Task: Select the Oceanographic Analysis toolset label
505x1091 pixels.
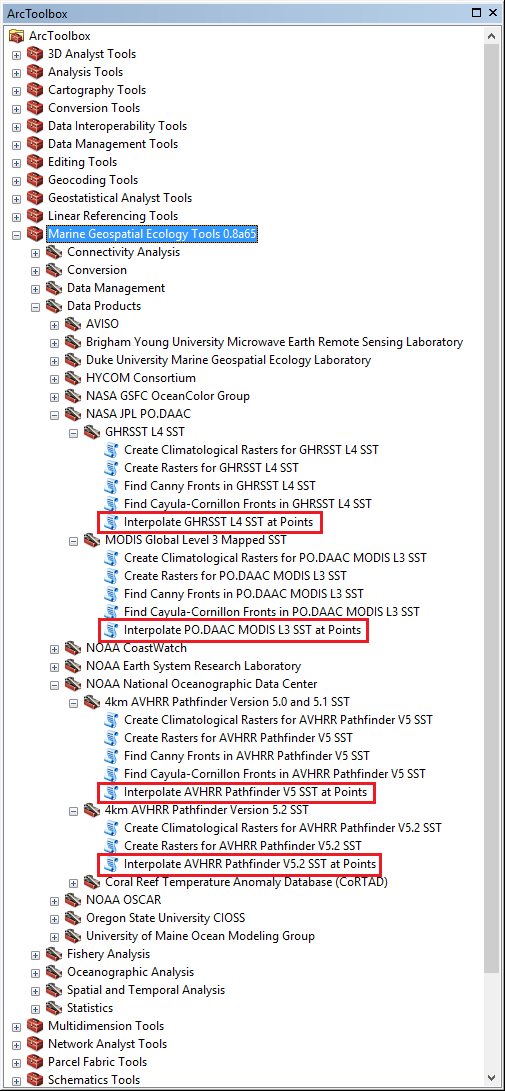Action: pos(130,972)
